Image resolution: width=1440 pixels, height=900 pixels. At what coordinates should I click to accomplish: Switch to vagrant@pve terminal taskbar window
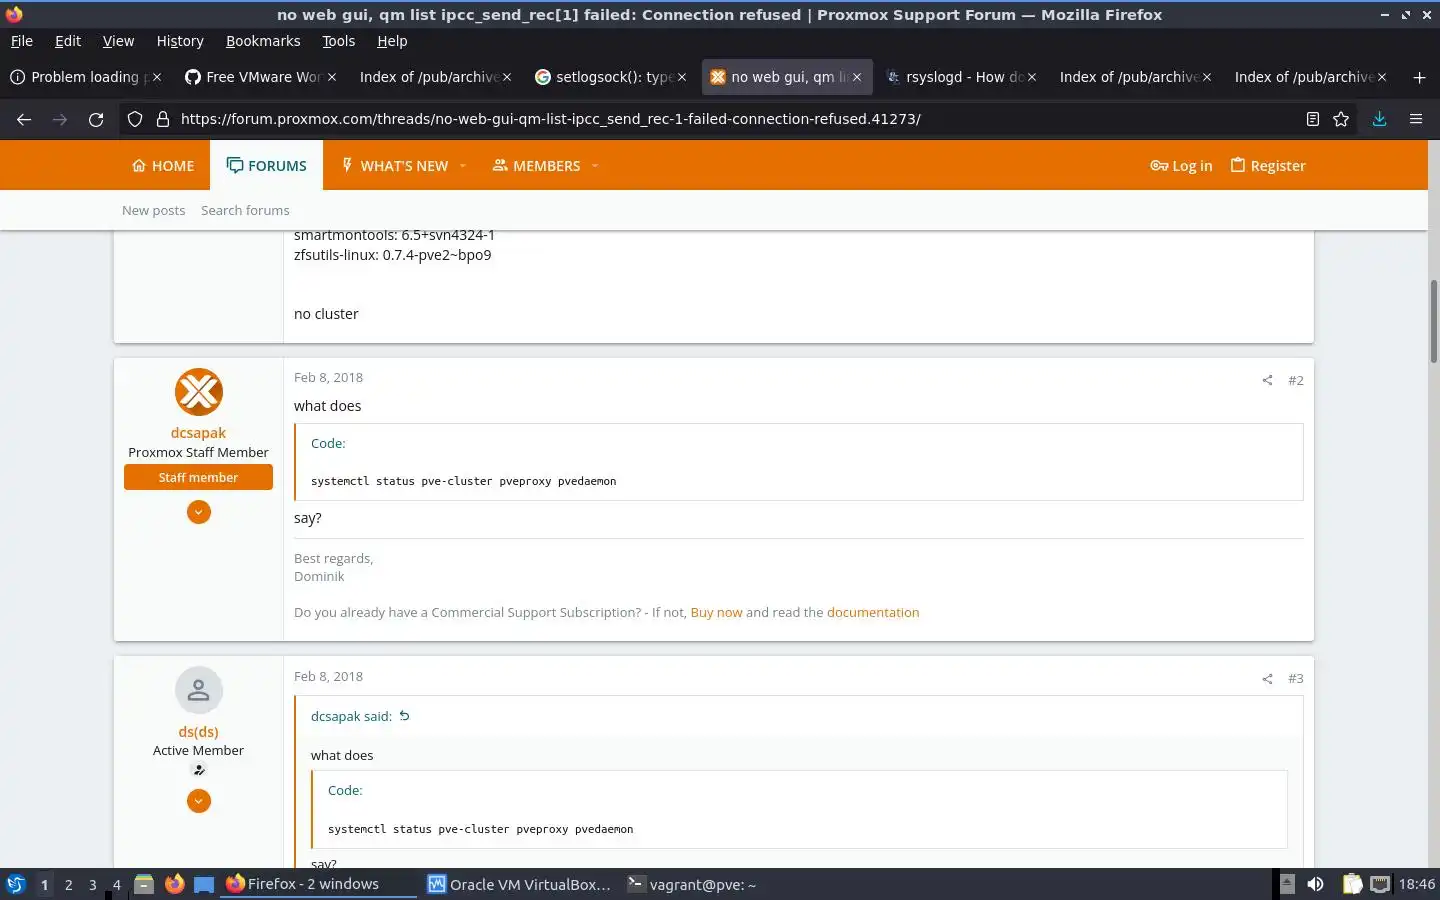[692, 884]
